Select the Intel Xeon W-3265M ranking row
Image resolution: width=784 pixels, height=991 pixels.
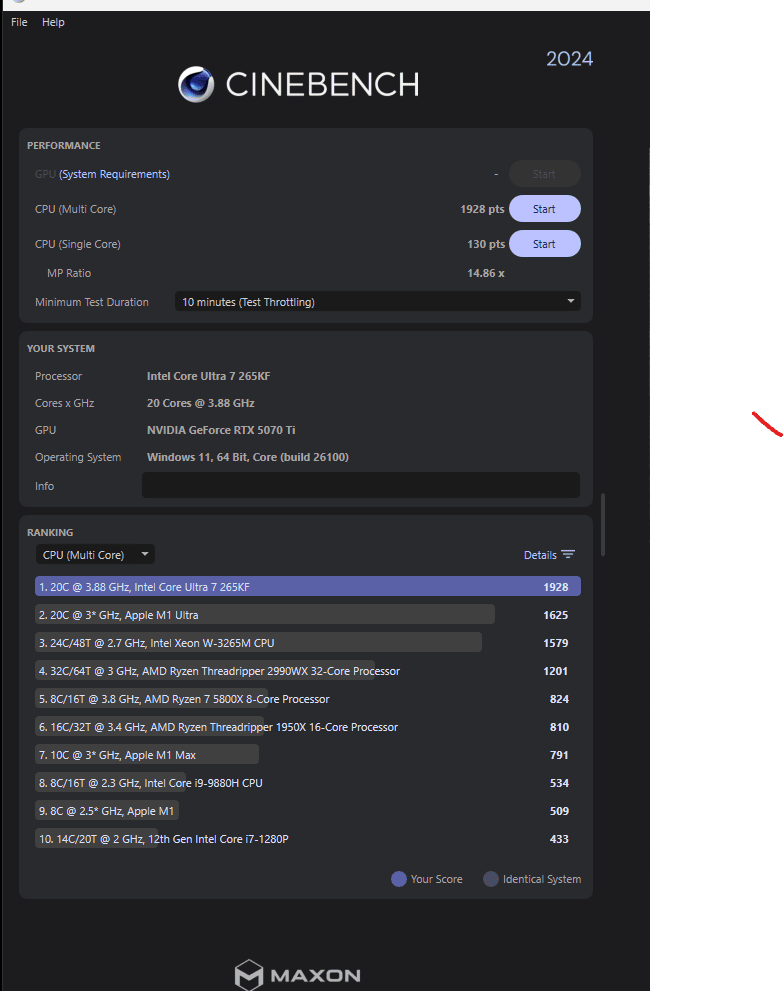[308, 642]
